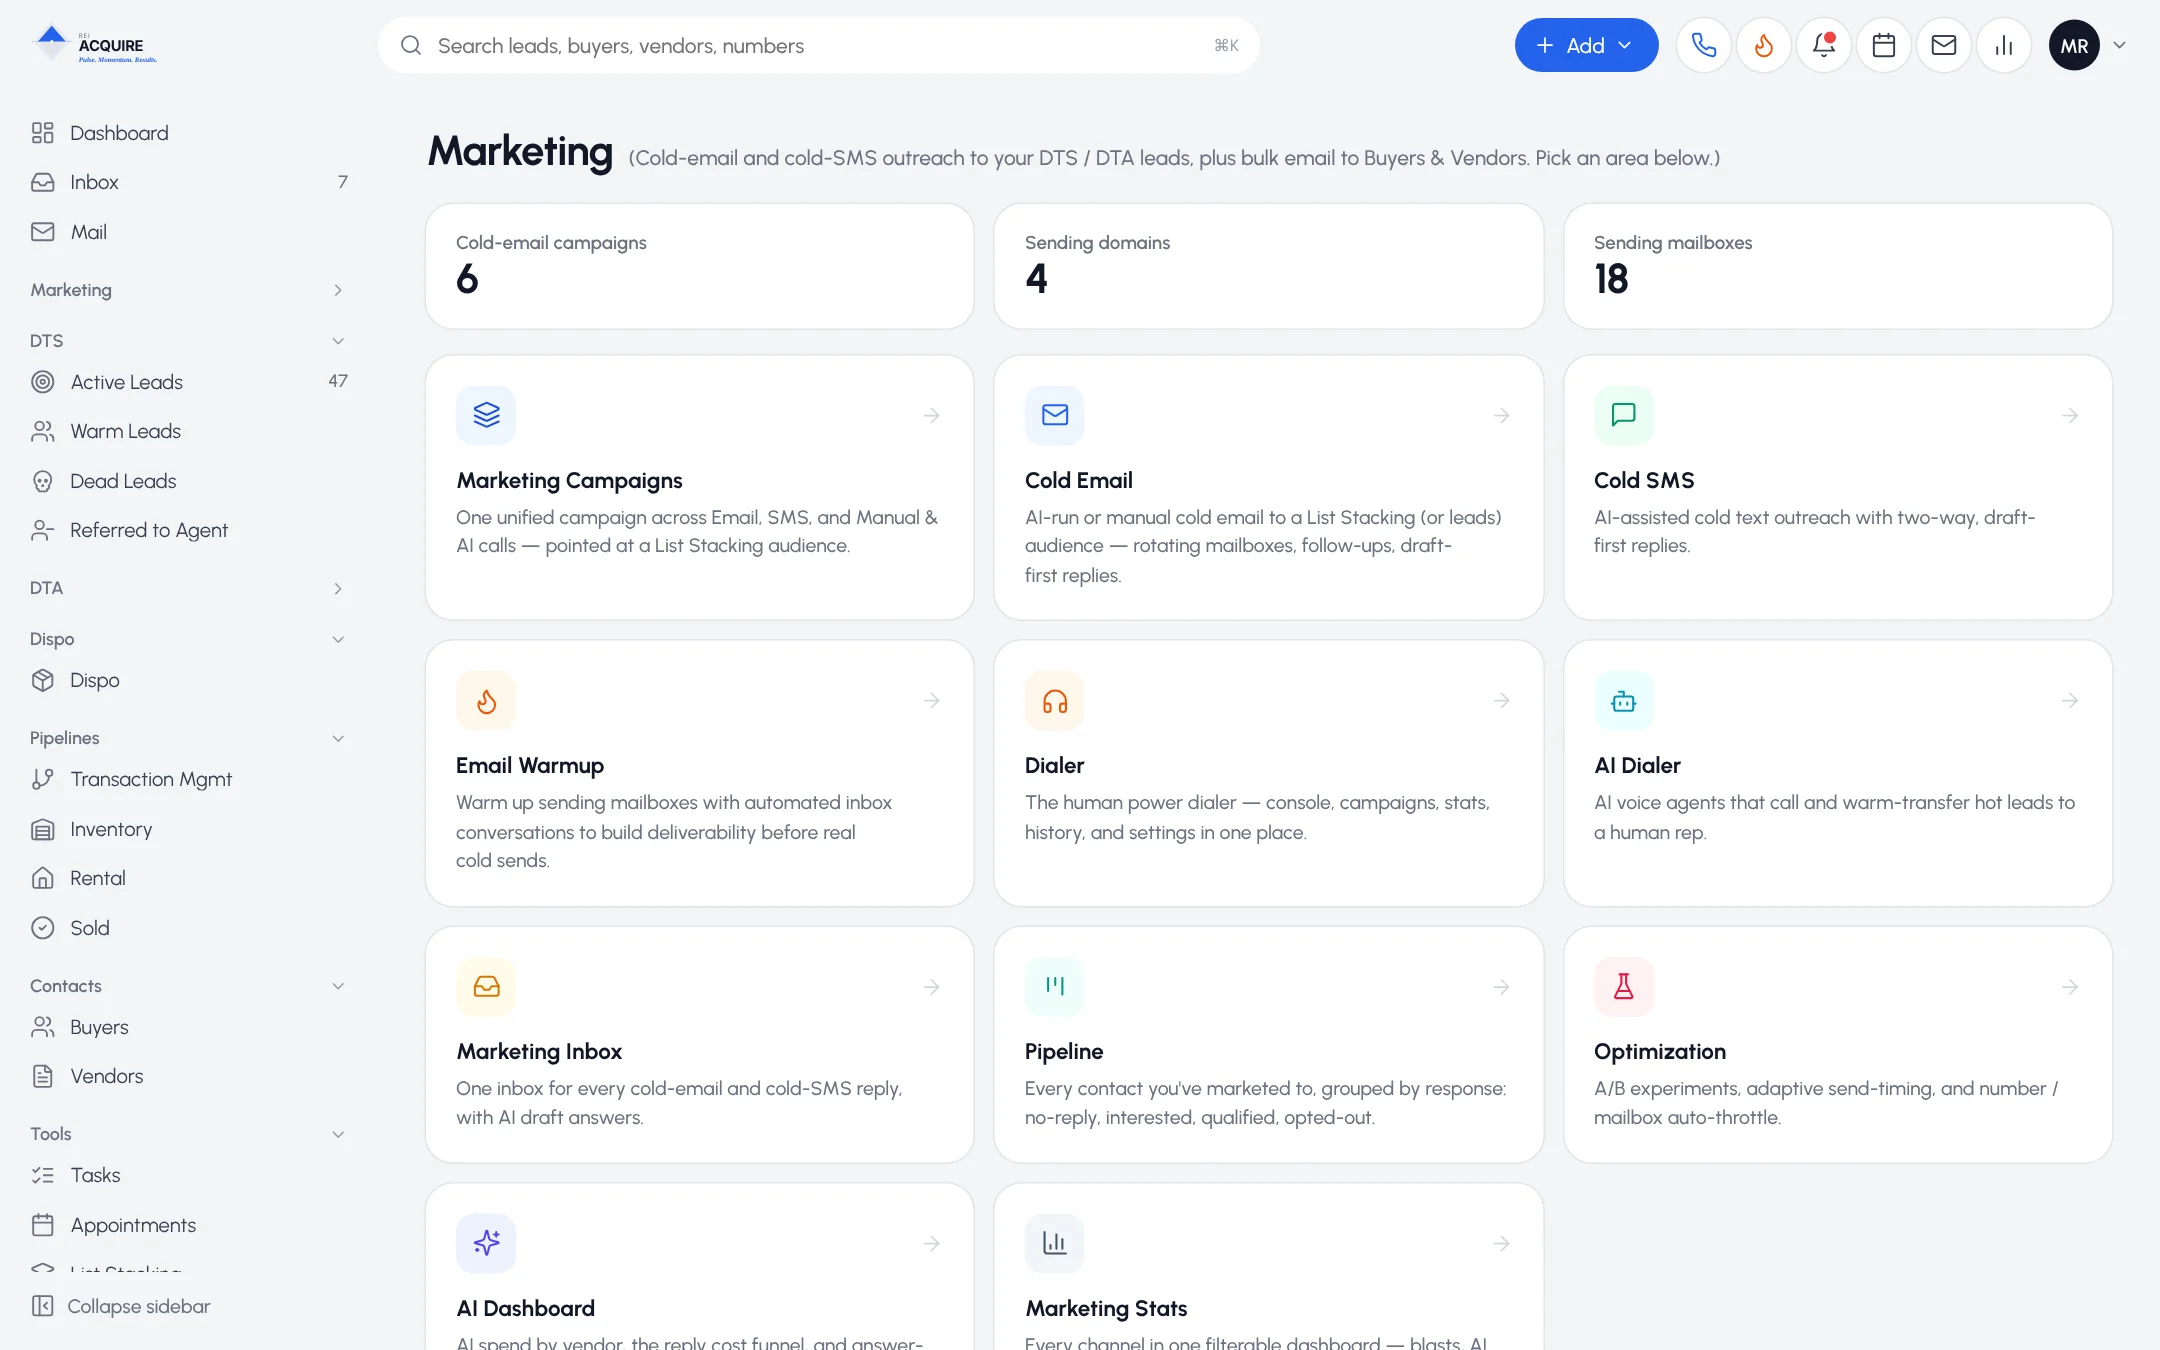Click Collapse sidebar
2160x1350 pixels.
click(120, 1306)
